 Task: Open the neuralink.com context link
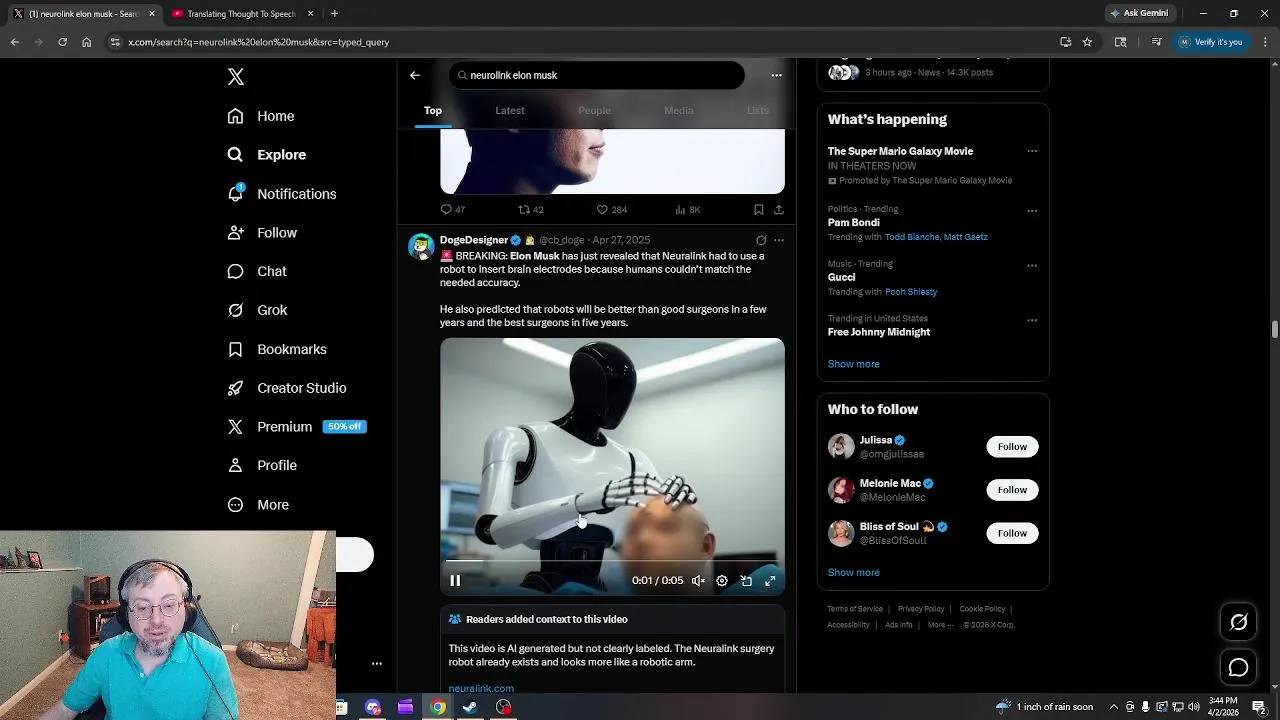(481, 688)
